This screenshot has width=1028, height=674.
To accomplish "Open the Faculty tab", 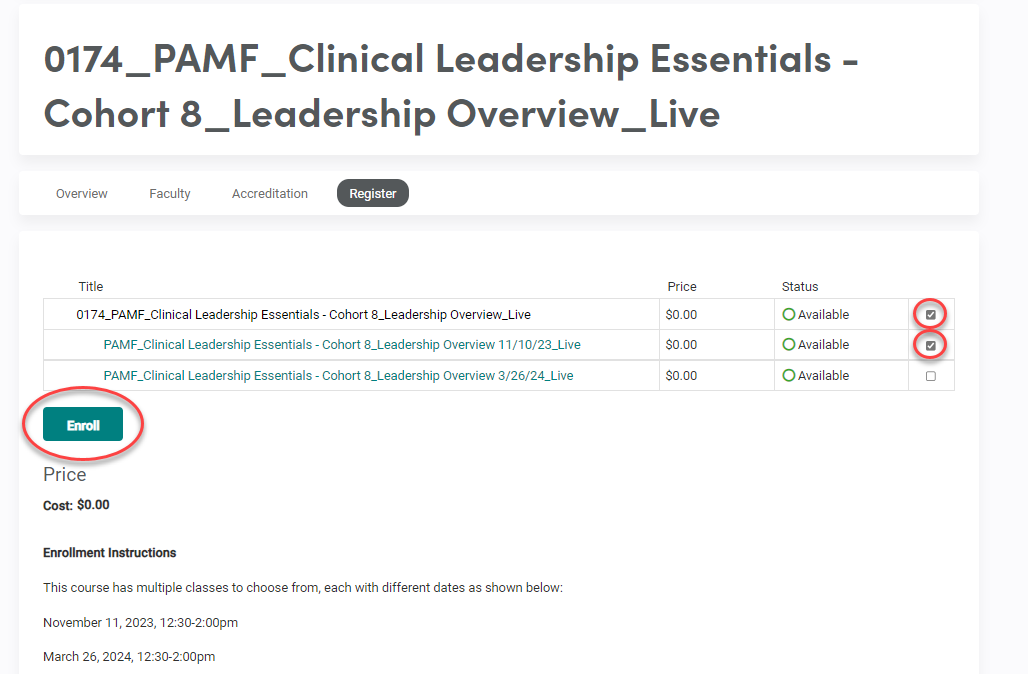I will (x=170, y=194).
